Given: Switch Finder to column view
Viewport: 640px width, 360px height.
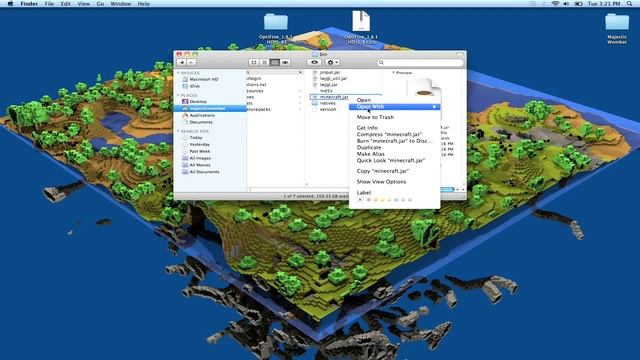Looking at the screenshot, I should pos(275,62).
